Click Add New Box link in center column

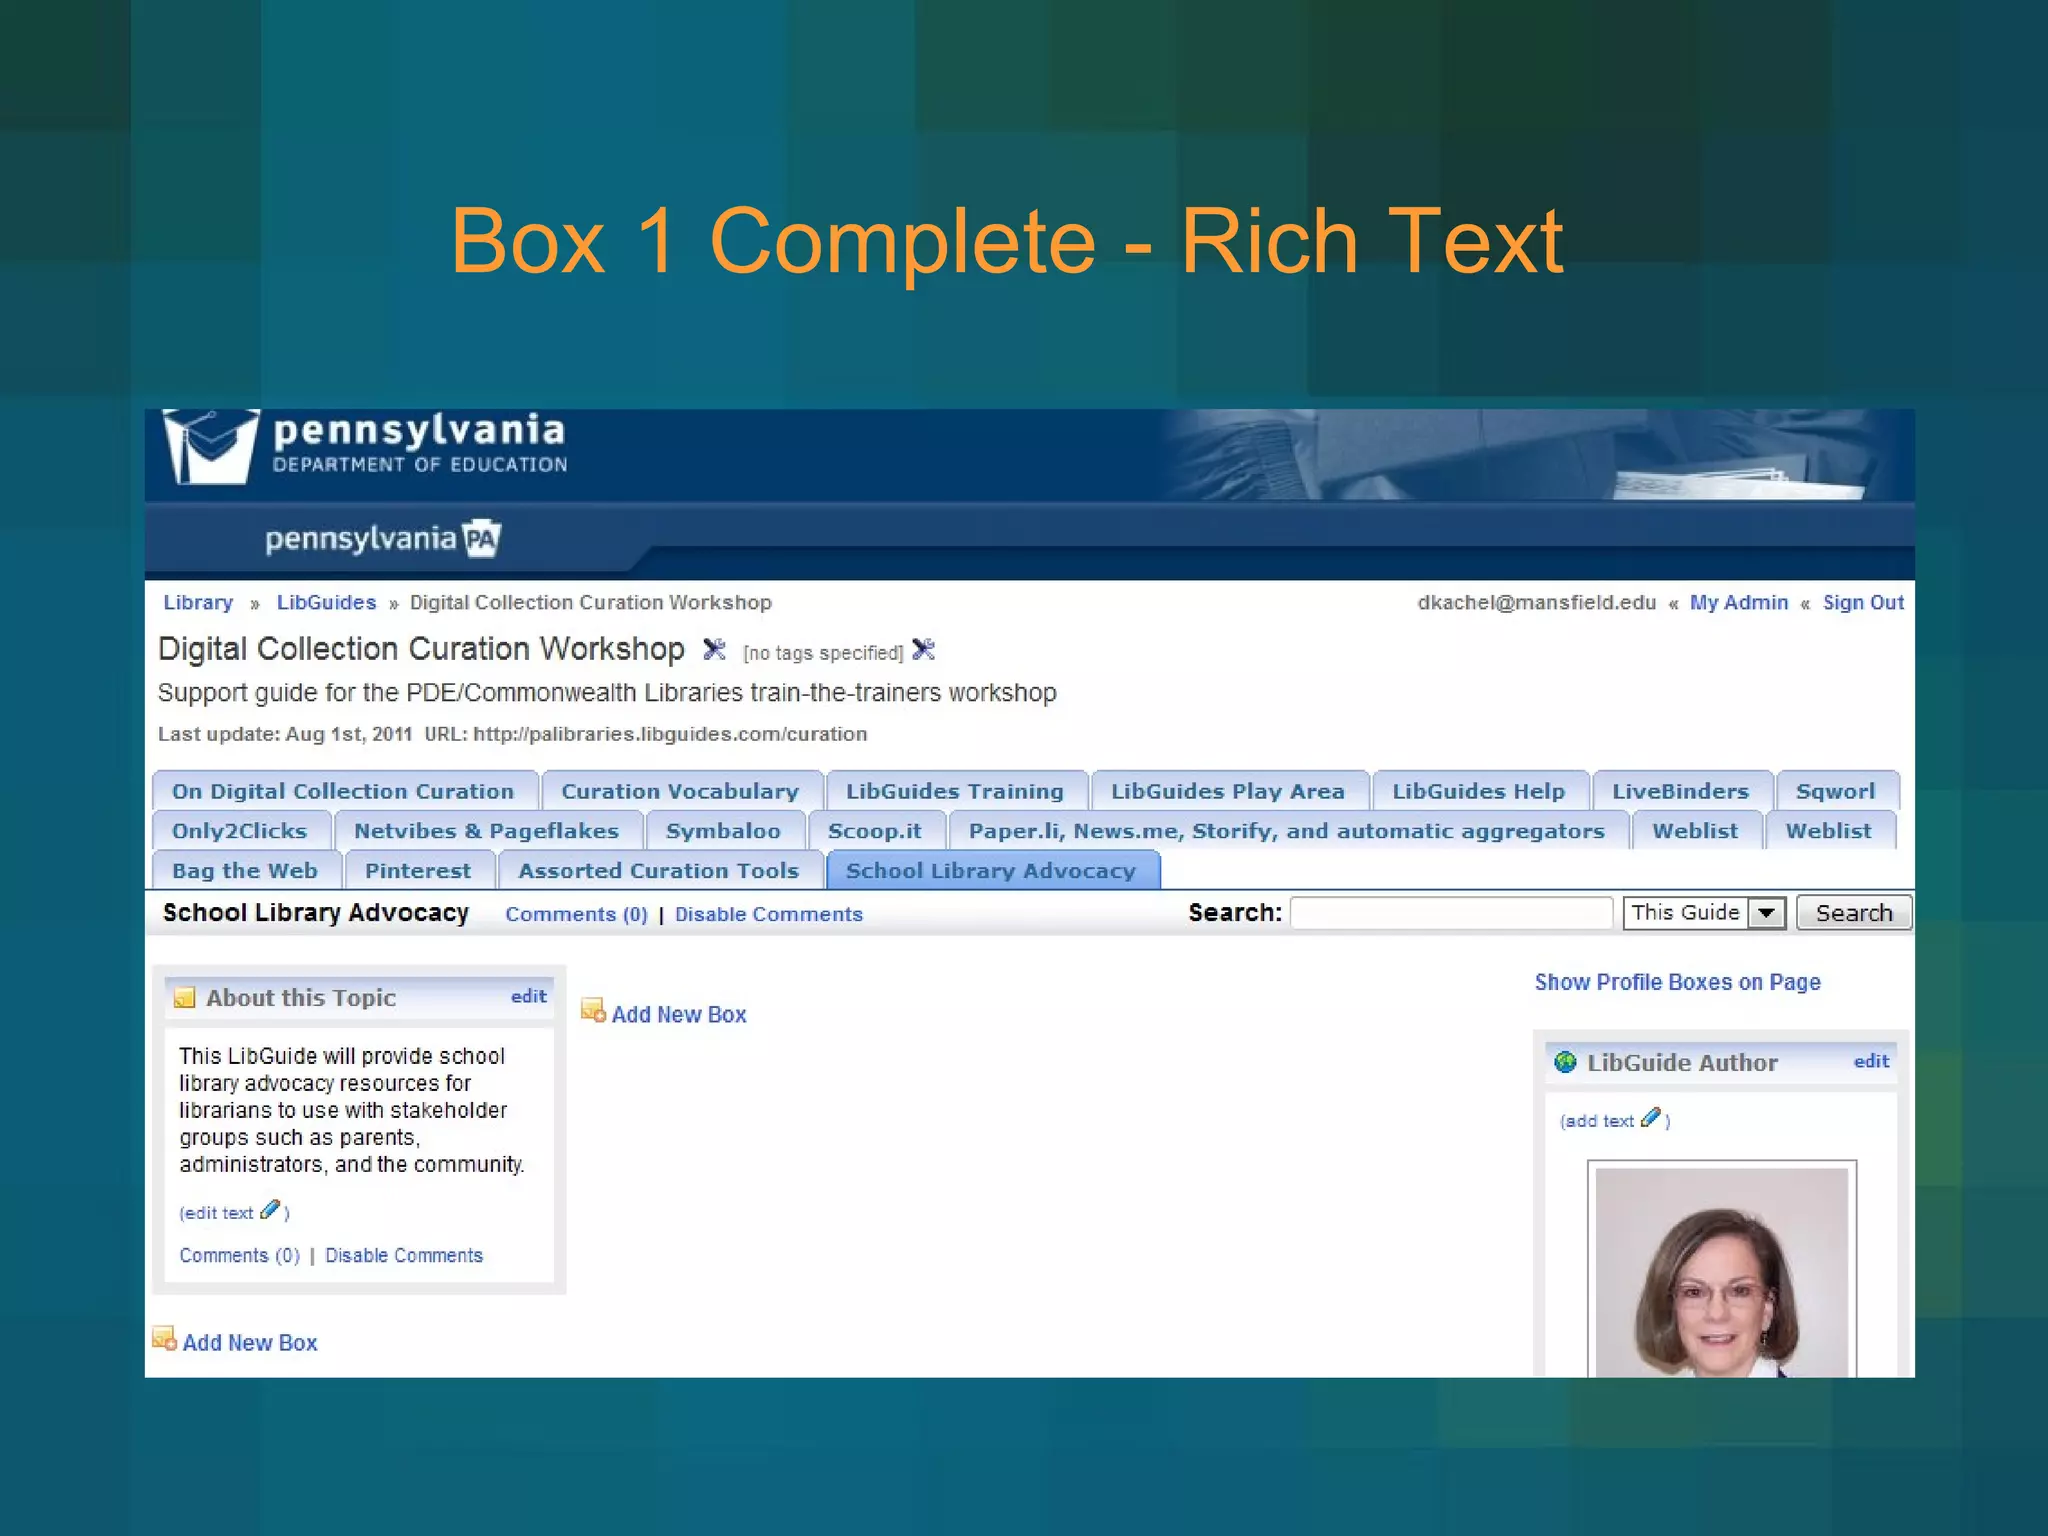pyautogui.click(x=679, y=1014)
